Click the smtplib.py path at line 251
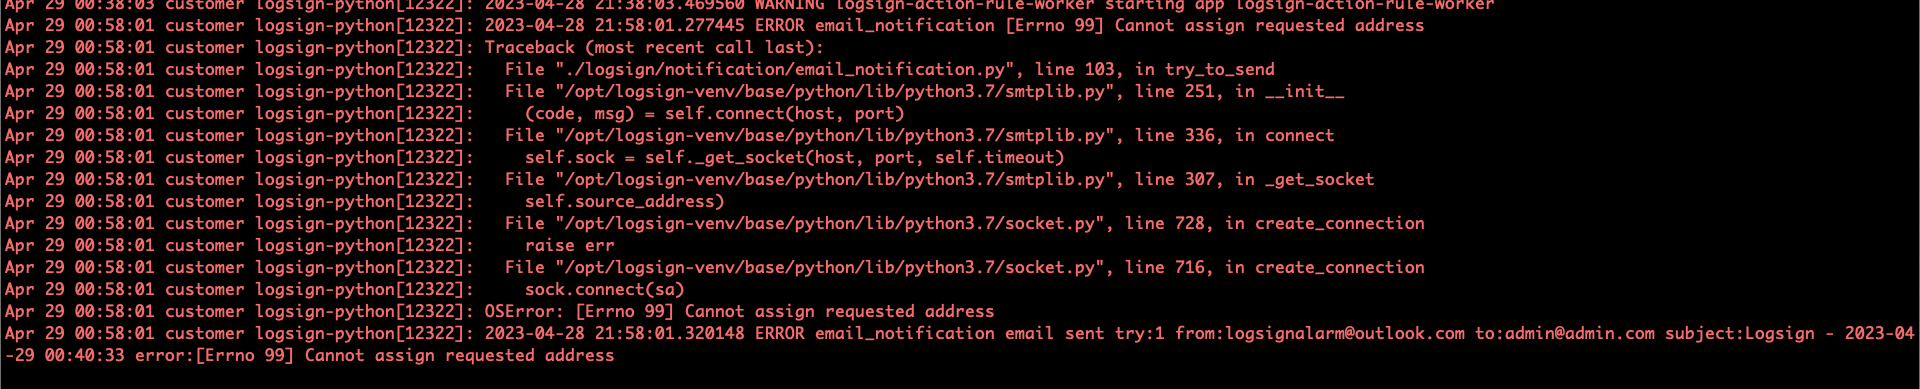Screen dimensions: 1920x389 tap(834, 91)
